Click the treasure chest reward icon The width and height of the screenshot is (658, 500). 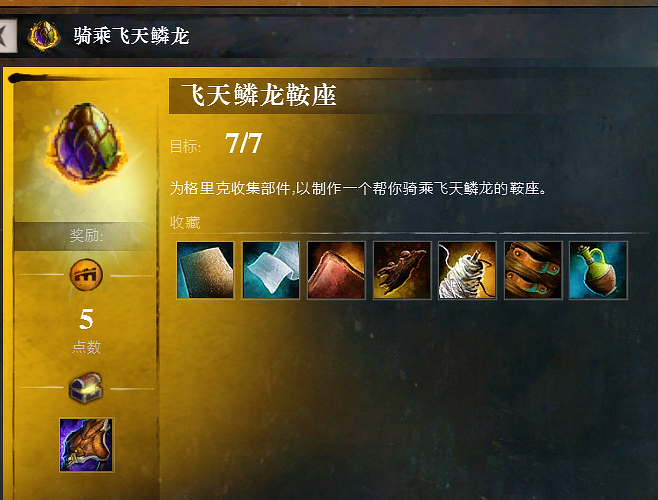pos(86,387)
